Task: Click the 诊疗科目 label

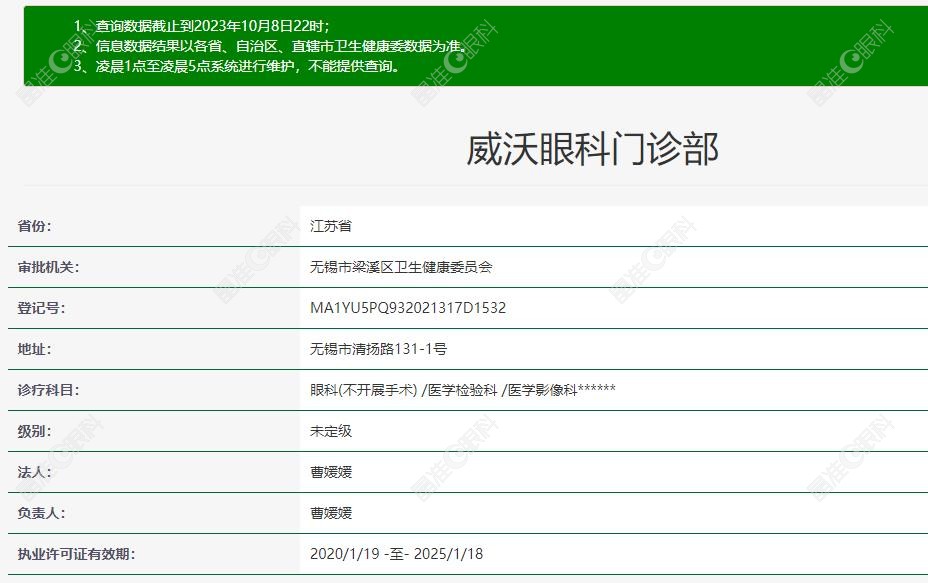Action: click(x=48, y=390)
